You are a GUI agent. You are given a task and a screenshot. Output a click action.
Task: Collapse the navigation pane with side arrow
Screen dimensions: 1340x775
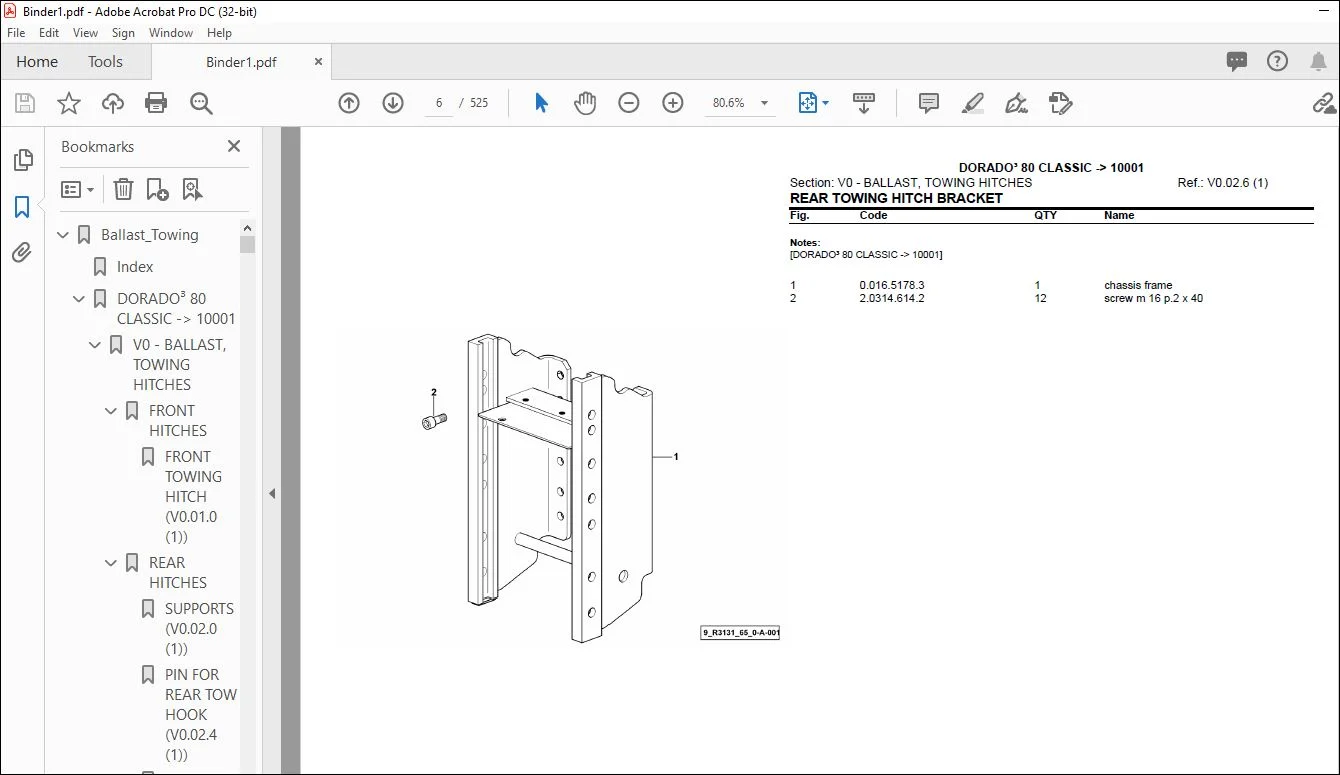coord(271,493)
